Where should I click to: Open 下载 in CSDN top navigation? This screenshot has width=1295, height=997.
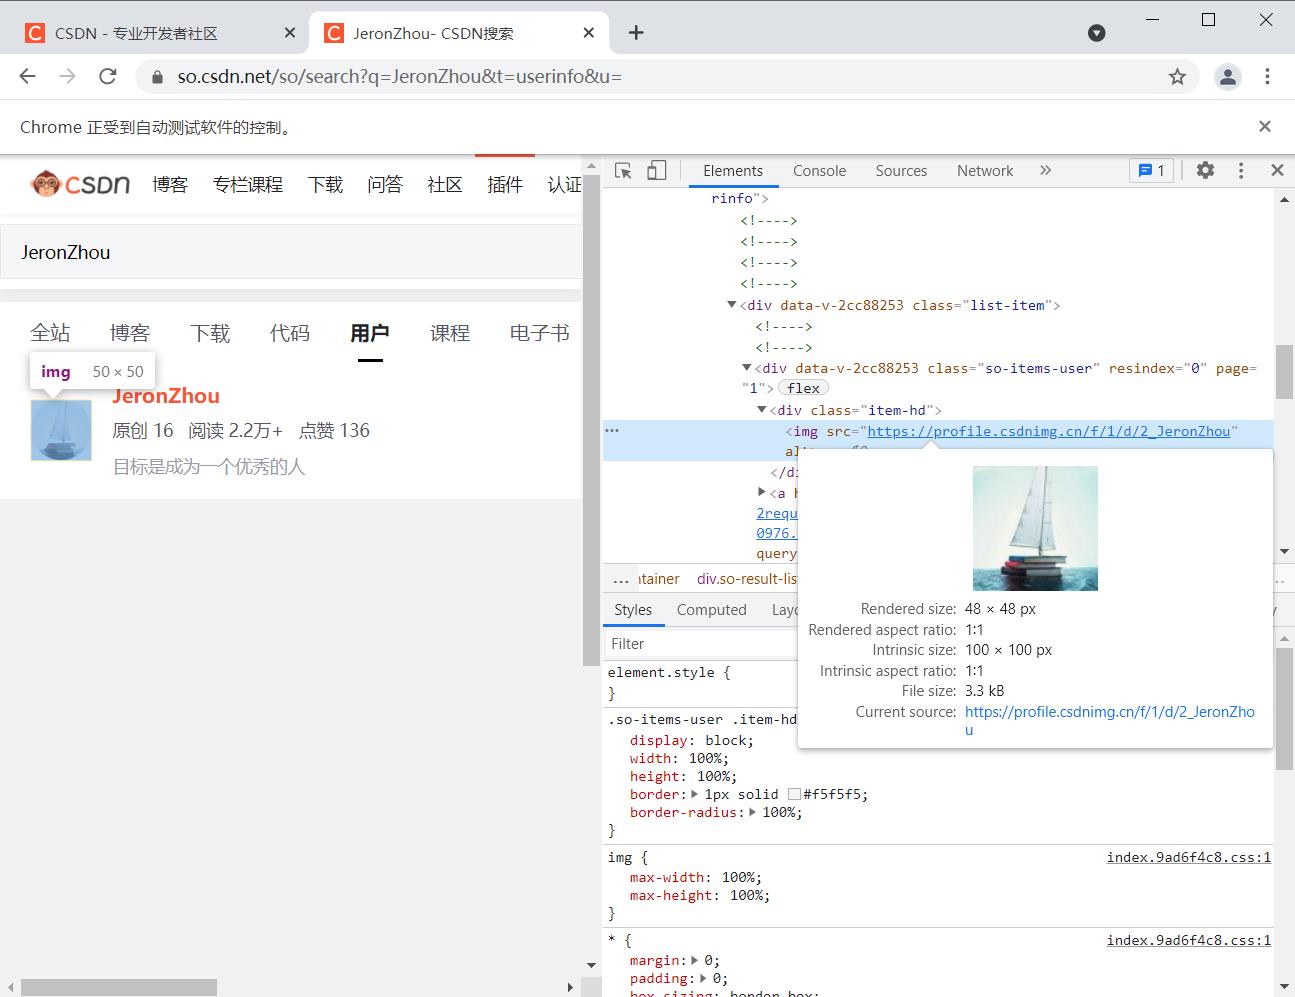tap(325, 184)
